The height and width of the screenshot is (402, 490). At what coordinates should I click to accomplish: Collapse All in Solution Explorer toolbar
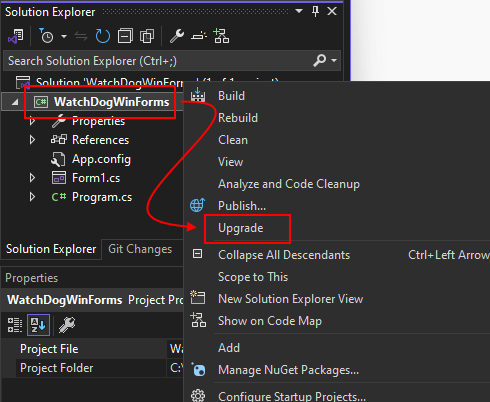point(125,36)
